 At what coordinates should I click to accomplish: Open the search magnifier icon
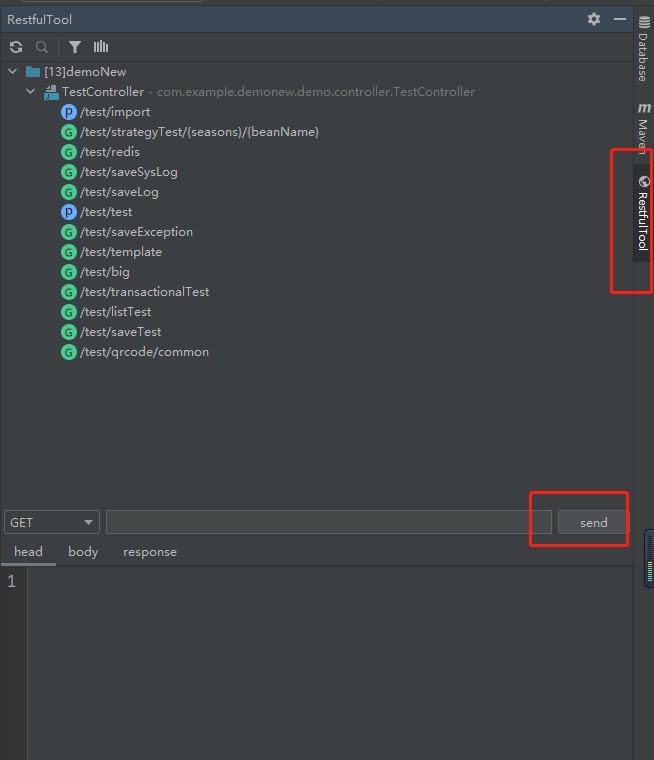(42, 47)
